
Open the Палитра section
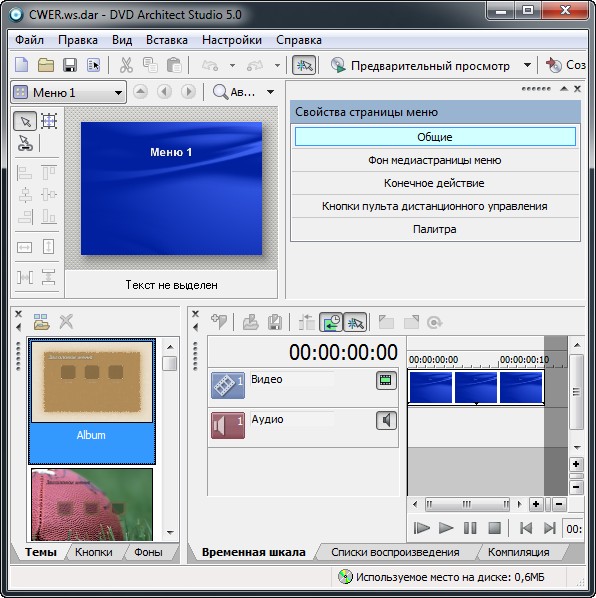(x=435, y=229)
